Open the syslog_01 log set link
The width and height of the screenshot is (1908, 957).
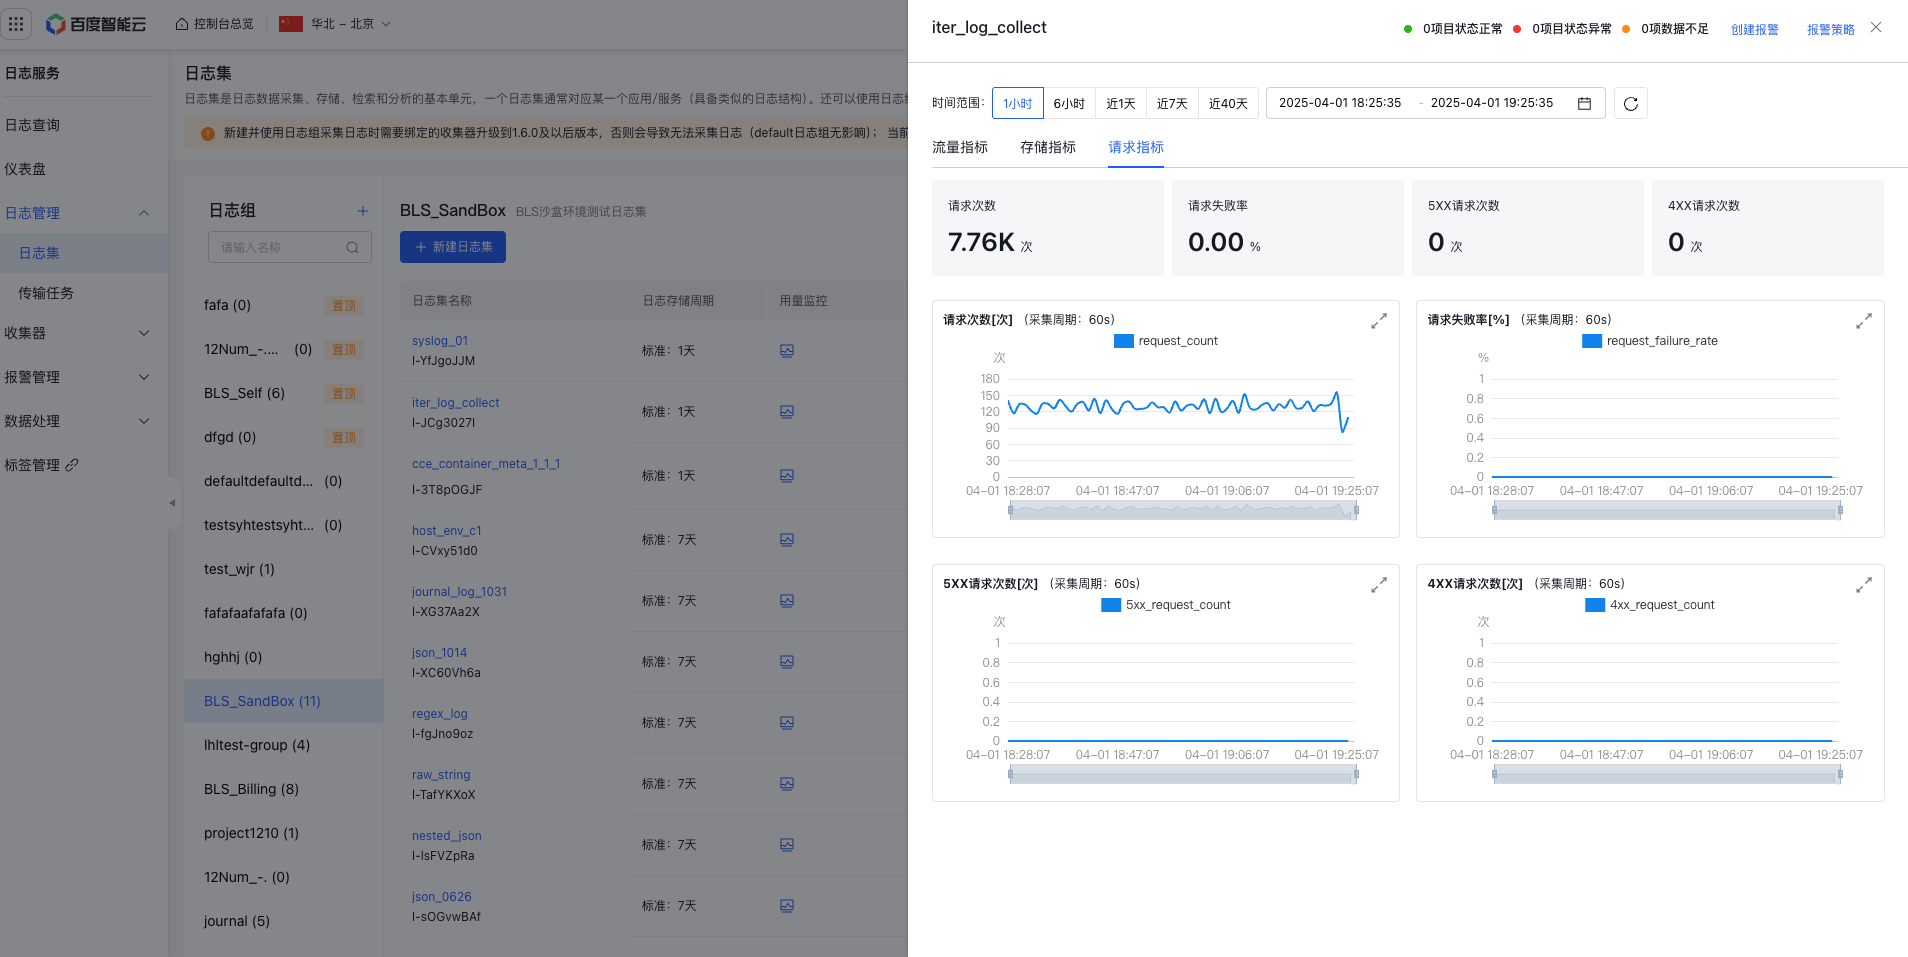coord(440,341)
